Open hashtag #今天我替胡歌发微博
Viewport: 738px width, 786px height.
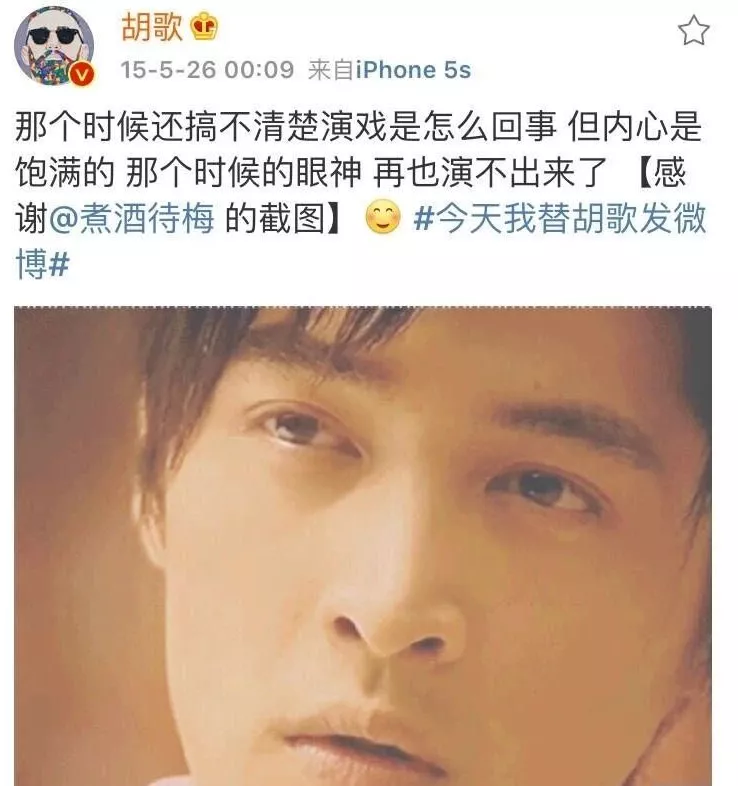point(560,218)
